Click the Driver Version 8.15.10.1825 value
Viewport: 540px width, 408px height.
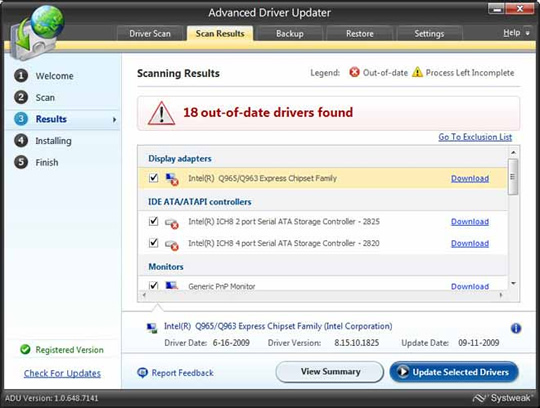pos(356,343)
